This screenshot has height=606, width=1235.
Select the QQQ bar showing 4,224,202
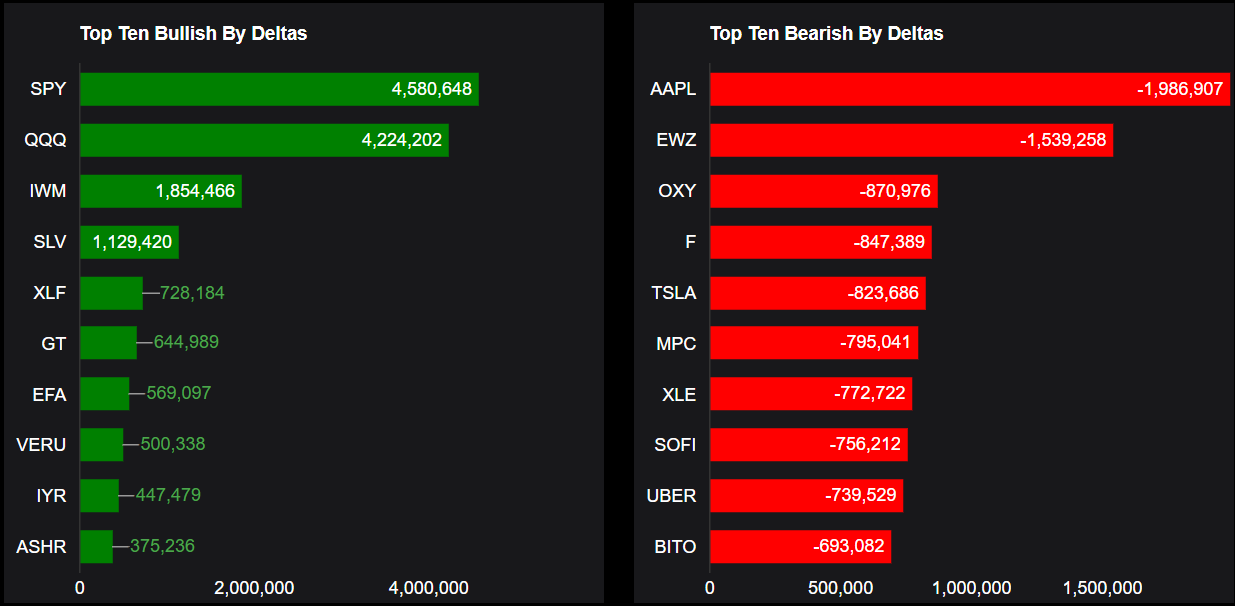(264, 140)
